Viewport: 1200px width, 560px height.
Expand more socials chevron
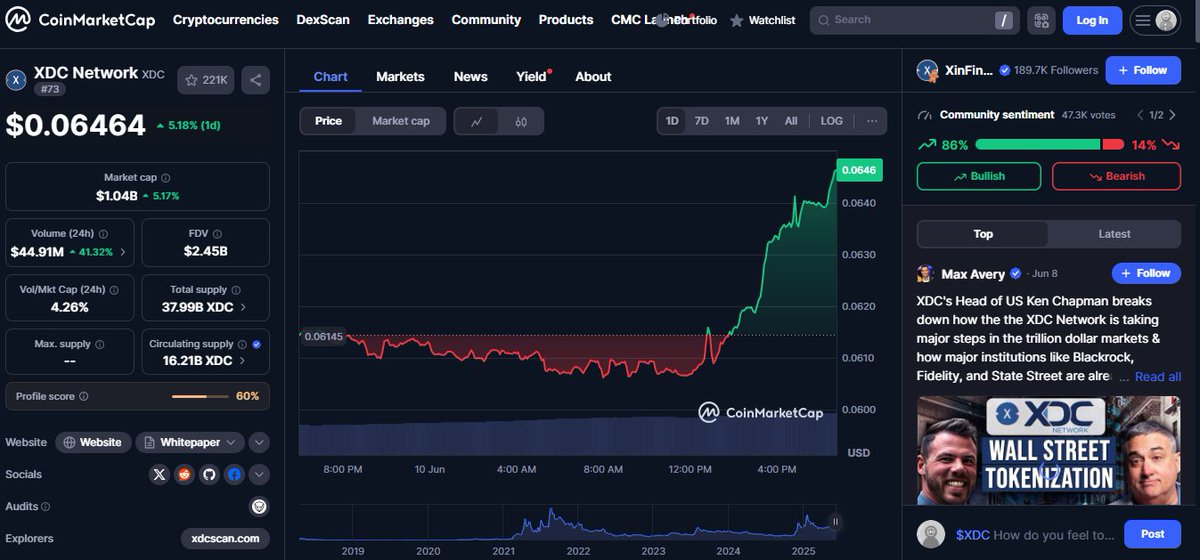[259, 474]
